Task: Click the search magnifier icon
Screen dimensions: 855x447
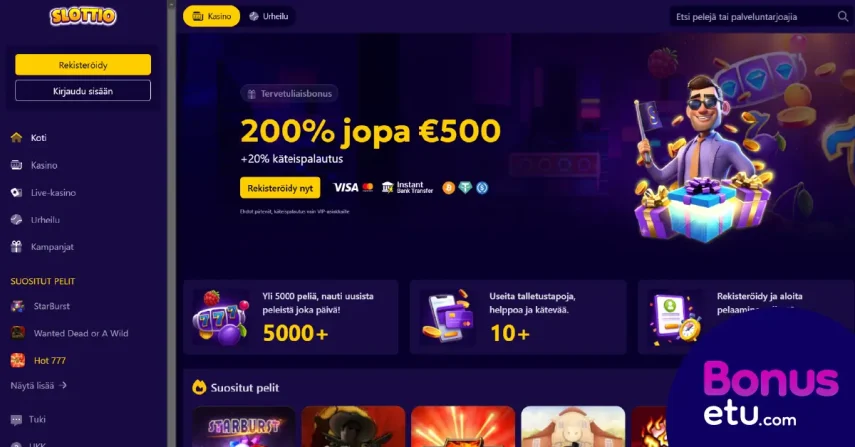Action: pos(842,16)
